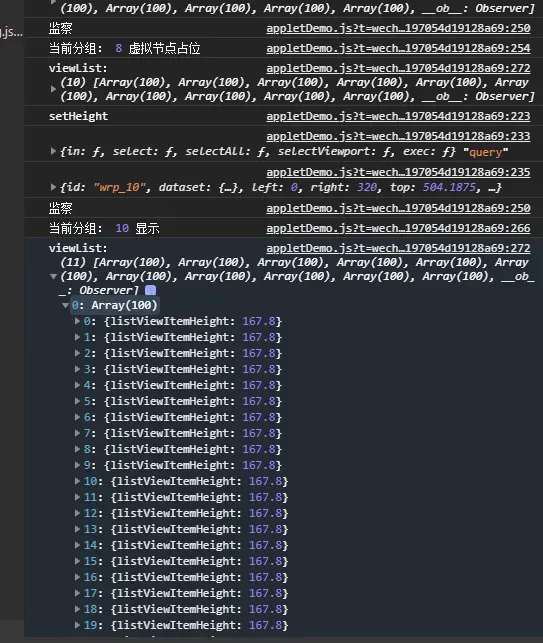Collapse the 0: Array(100) node
This screenshot has height=643, width=543.
click(x=65, y=306)
